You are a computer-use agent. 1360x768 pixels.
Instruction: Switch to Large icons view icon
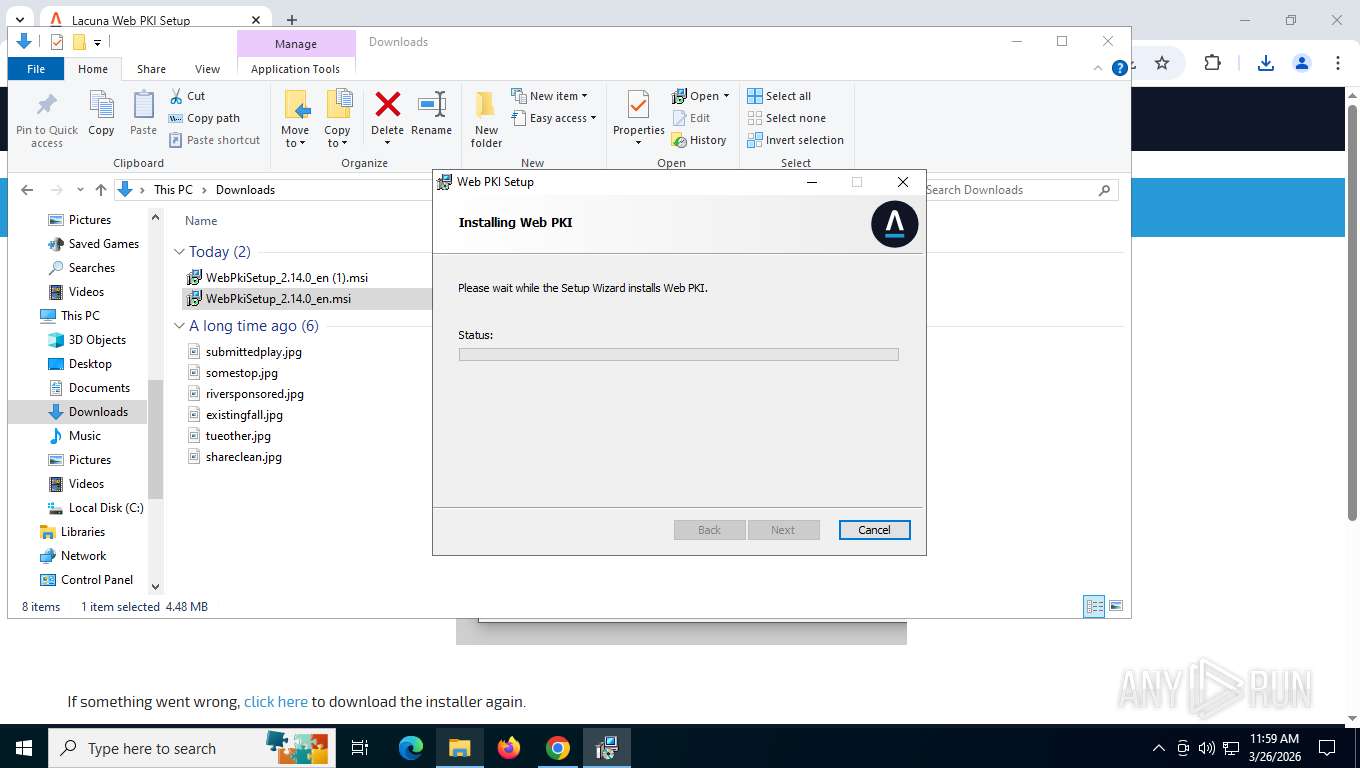tap(1116, 606)
